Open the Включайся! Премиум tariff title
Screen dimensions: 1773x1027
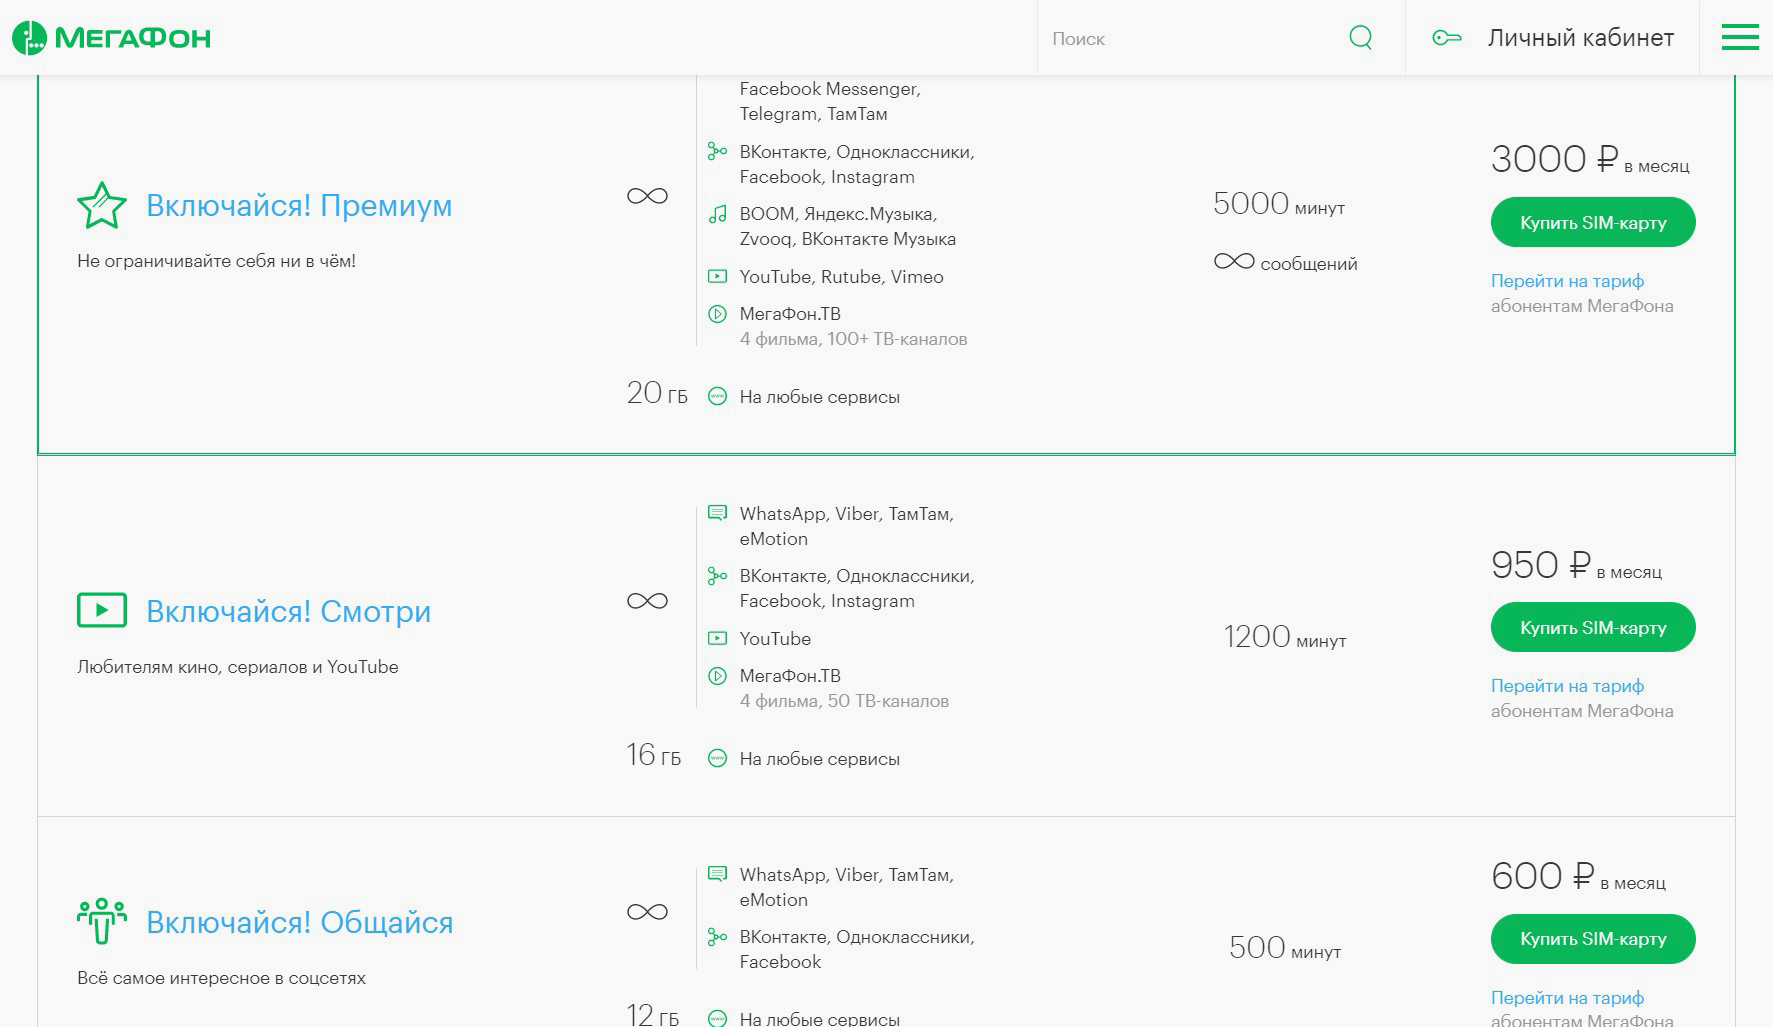pos(299,206)
